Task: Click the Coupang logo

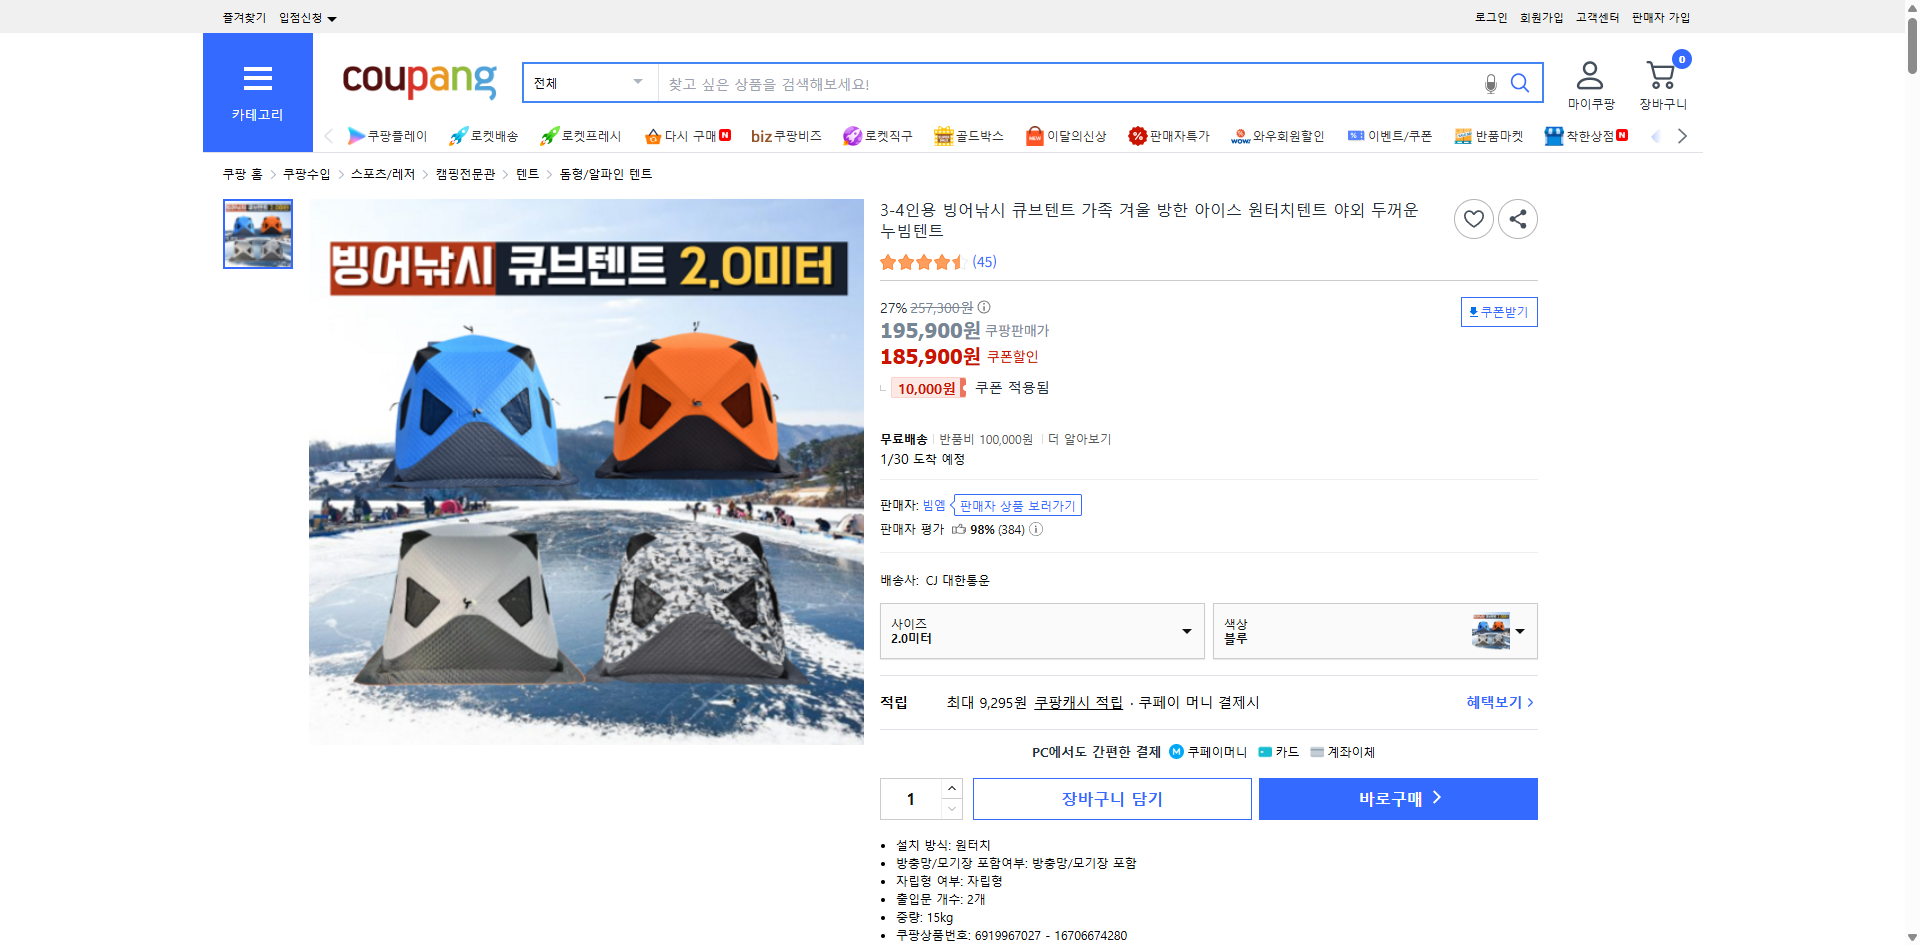Action: tap(418, 81)
